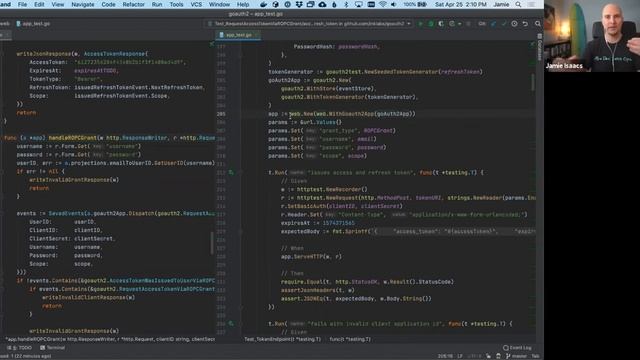Click the Git branch master widget
The image size is (640, 360).
coord(516,356)
